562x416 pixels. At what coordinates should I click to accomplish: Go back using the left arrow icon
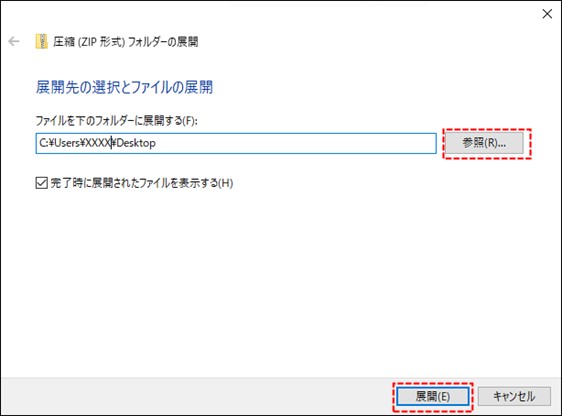click(14, 42)
